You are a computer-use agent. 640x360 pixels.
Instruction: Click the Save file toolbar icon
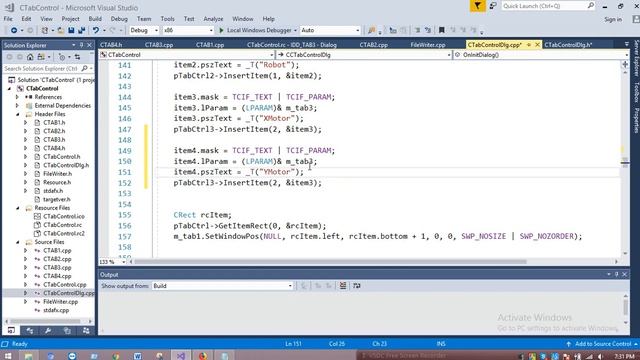click(71, 30)
